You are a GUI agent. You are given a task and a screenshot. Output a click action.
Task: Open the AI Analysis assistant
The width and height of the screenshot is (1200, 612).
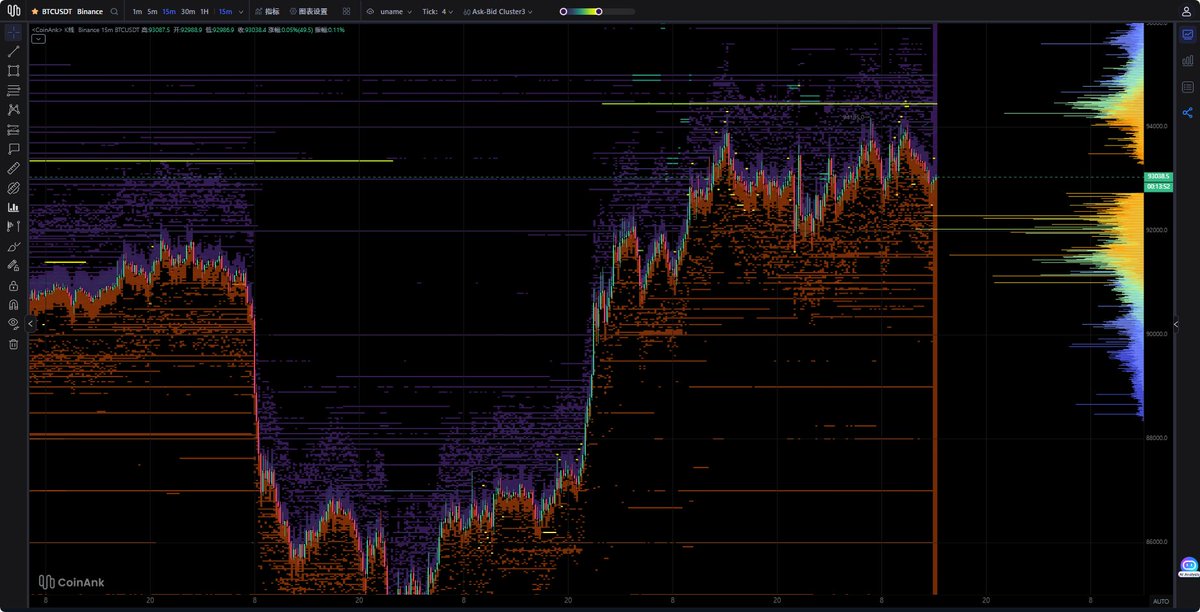tap(1188, 567)
